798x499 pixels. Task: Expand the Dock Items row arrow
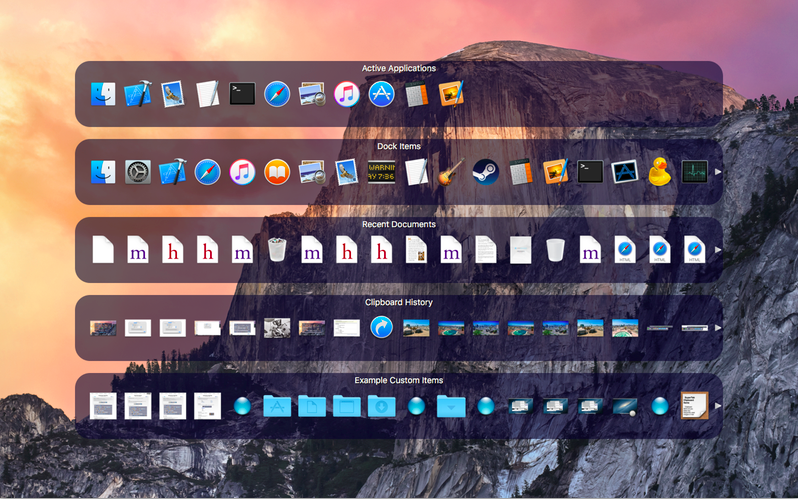point(718,172)
